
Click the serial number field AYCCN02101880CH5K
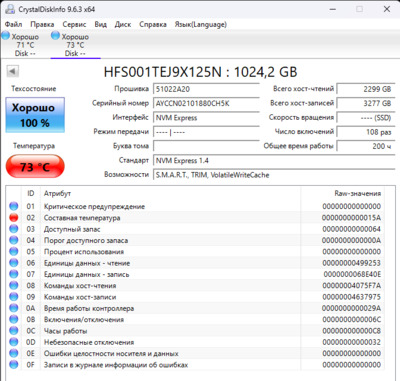pyautogui.click(x=206, y=103)
